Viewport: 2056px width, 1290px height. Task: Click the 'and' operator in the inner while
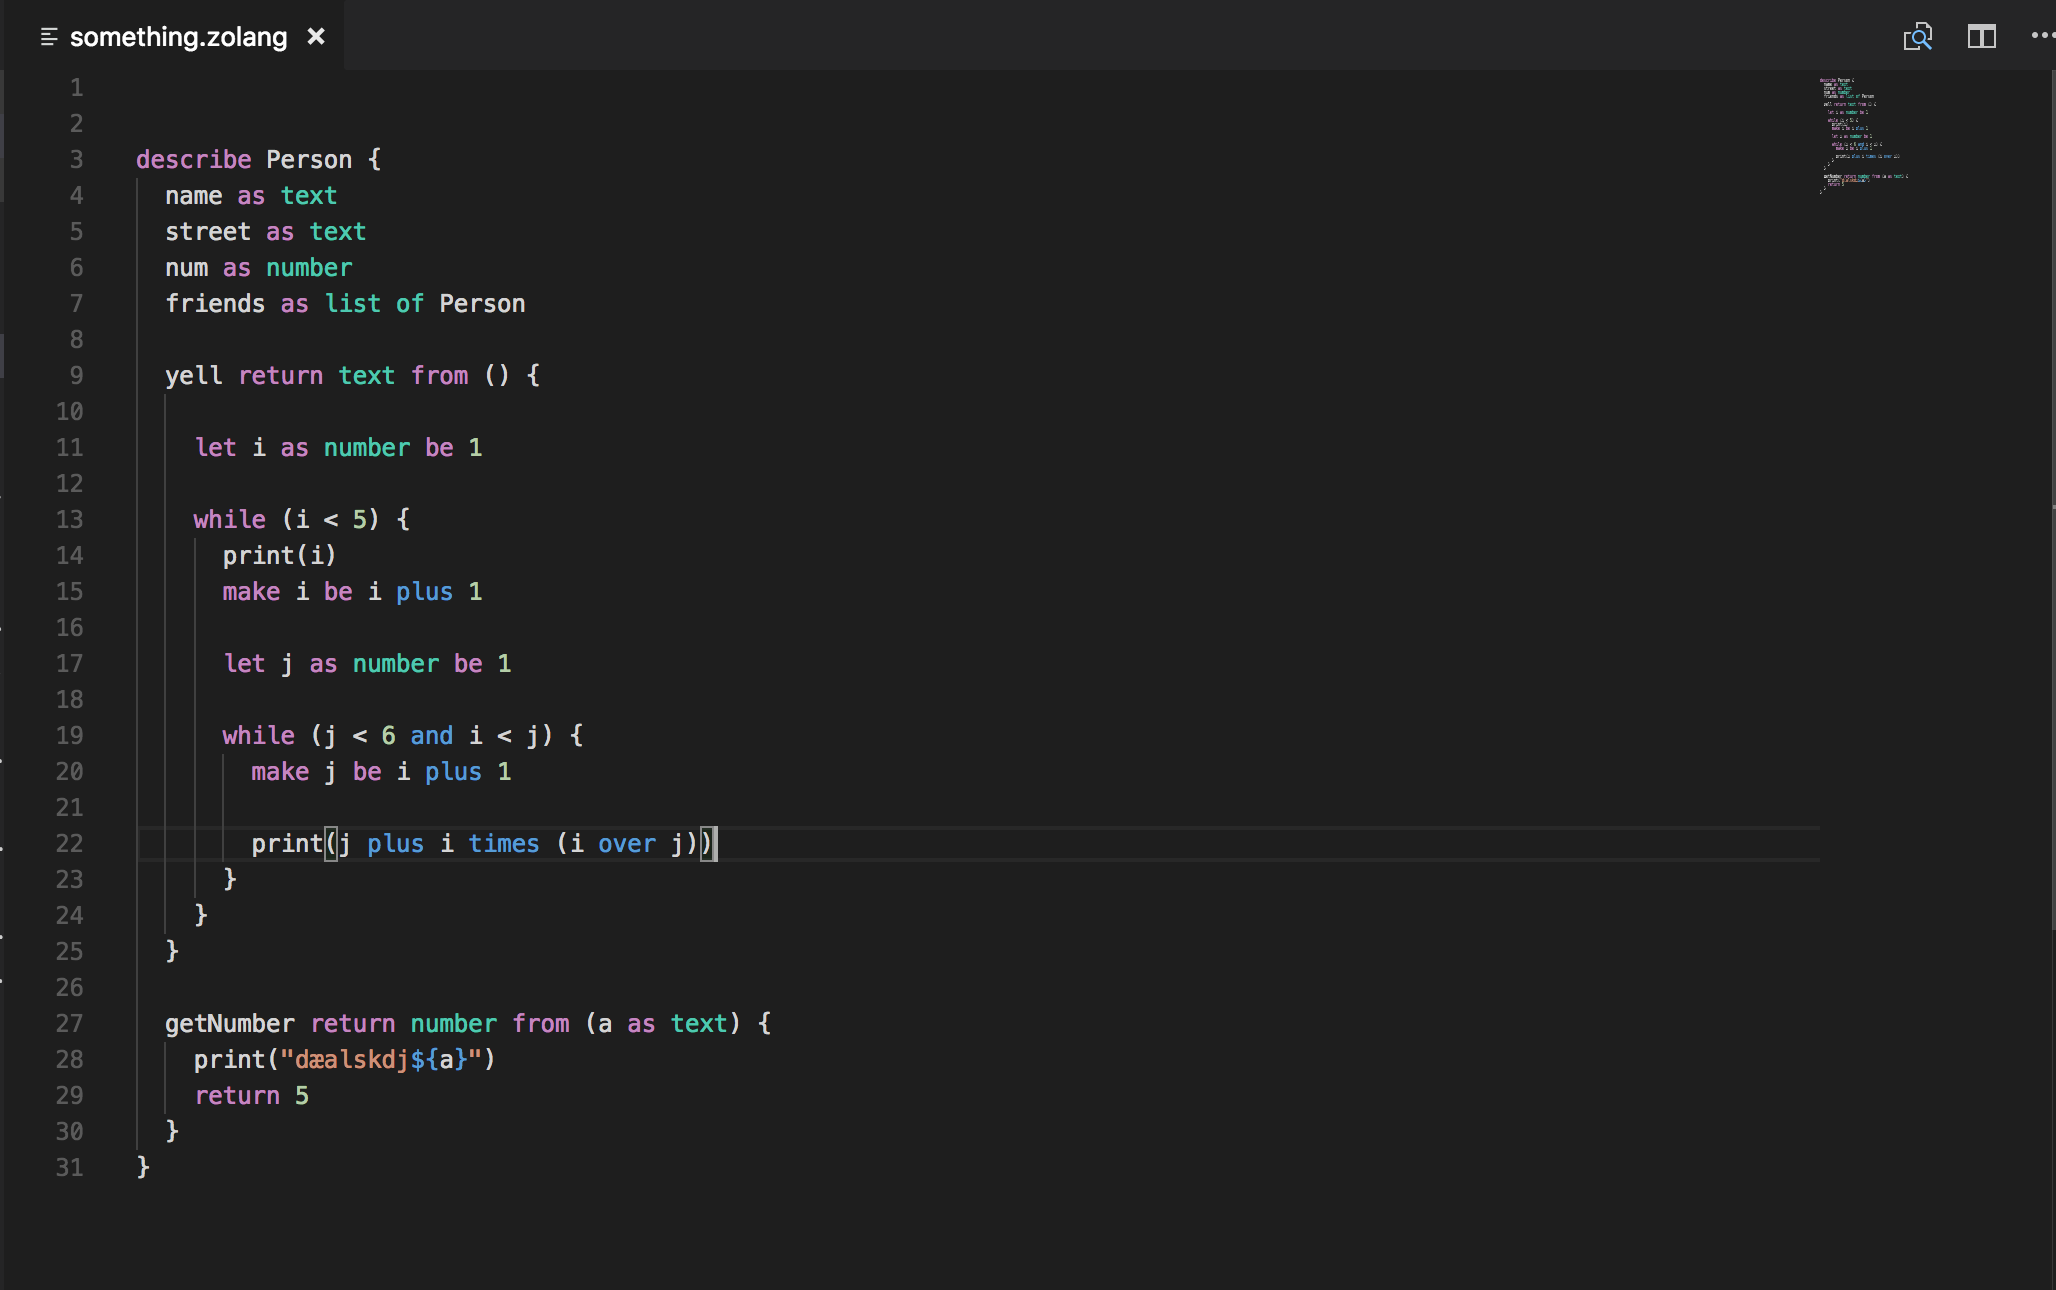click(431, 736)
